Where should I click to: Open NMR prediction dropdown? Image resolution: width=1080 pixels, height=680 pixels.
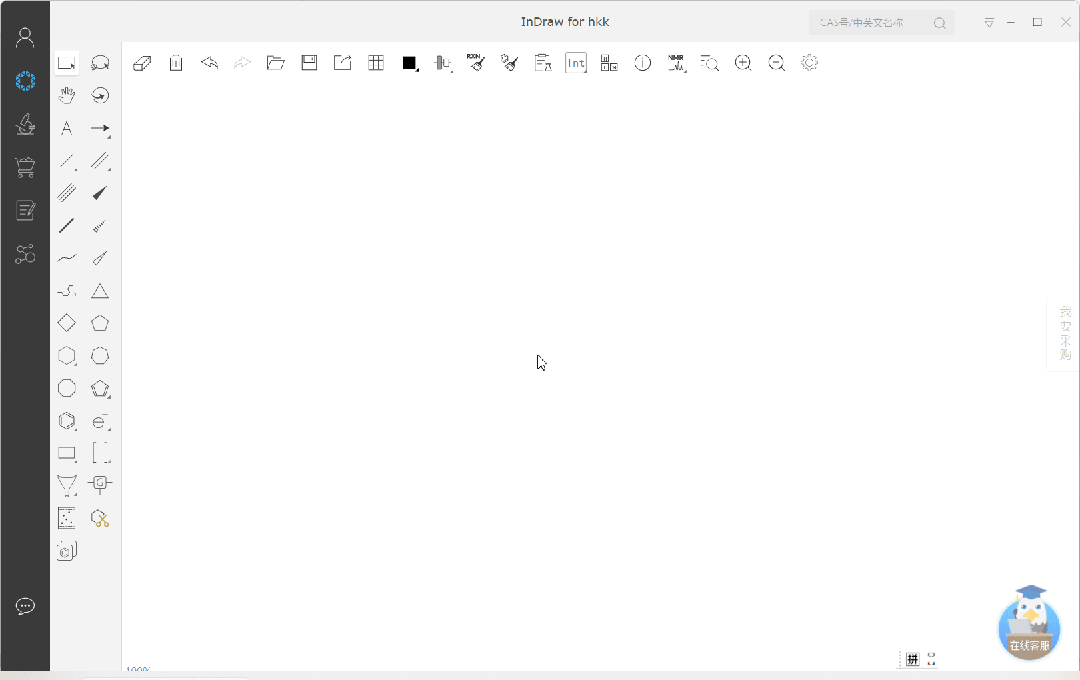pyautogui.click(x=676, y=63)
